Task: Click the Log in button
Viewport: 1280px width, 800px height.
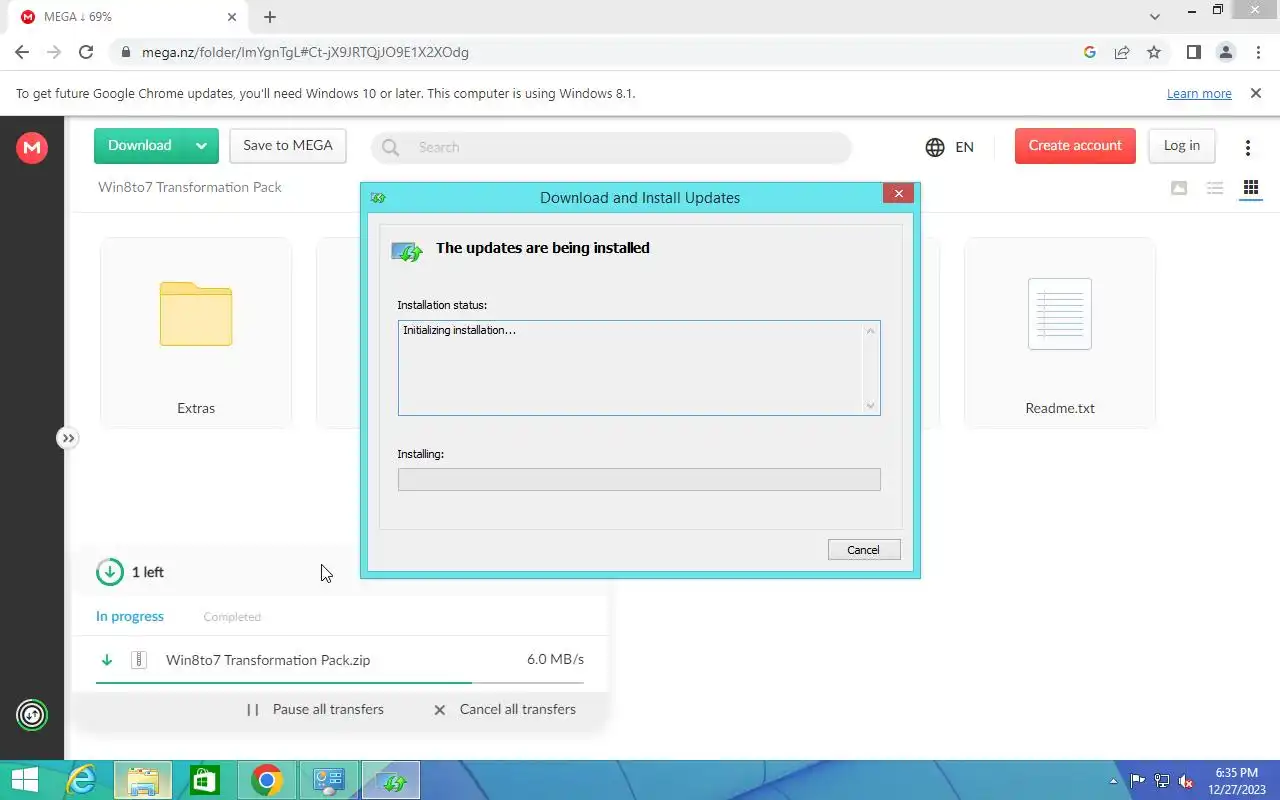Action: point(1181,146)
